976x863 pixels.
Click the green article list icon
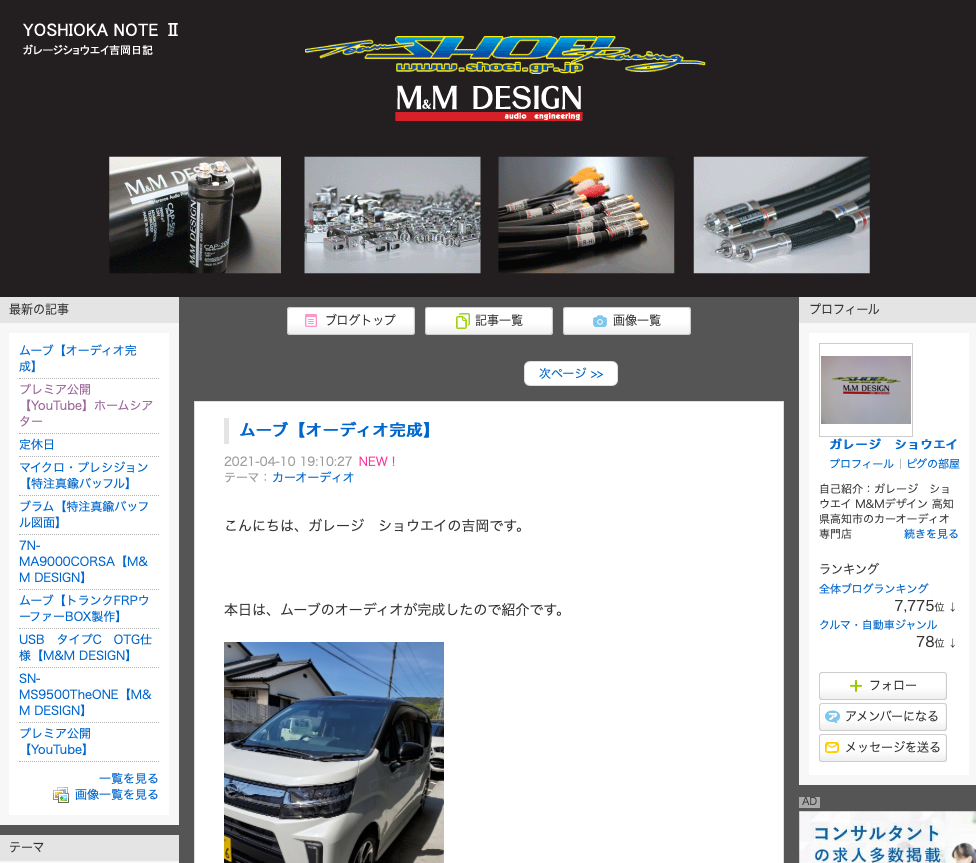click(x=462, y=321)
